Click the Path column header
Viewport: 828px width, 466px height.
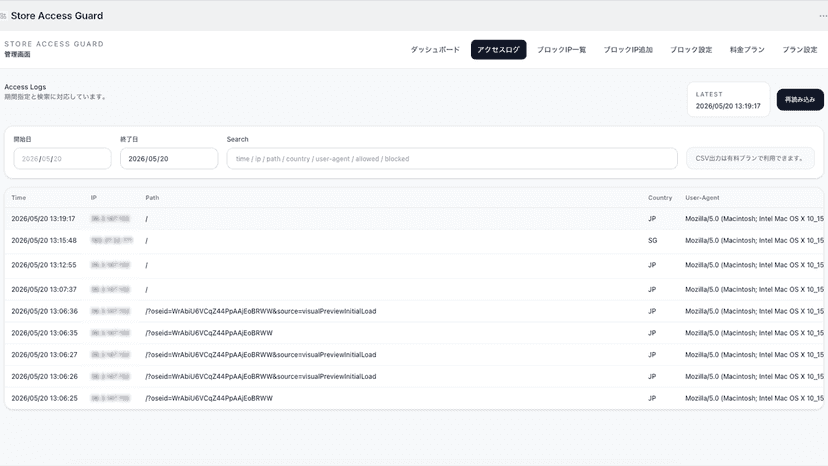coord(152,198)
